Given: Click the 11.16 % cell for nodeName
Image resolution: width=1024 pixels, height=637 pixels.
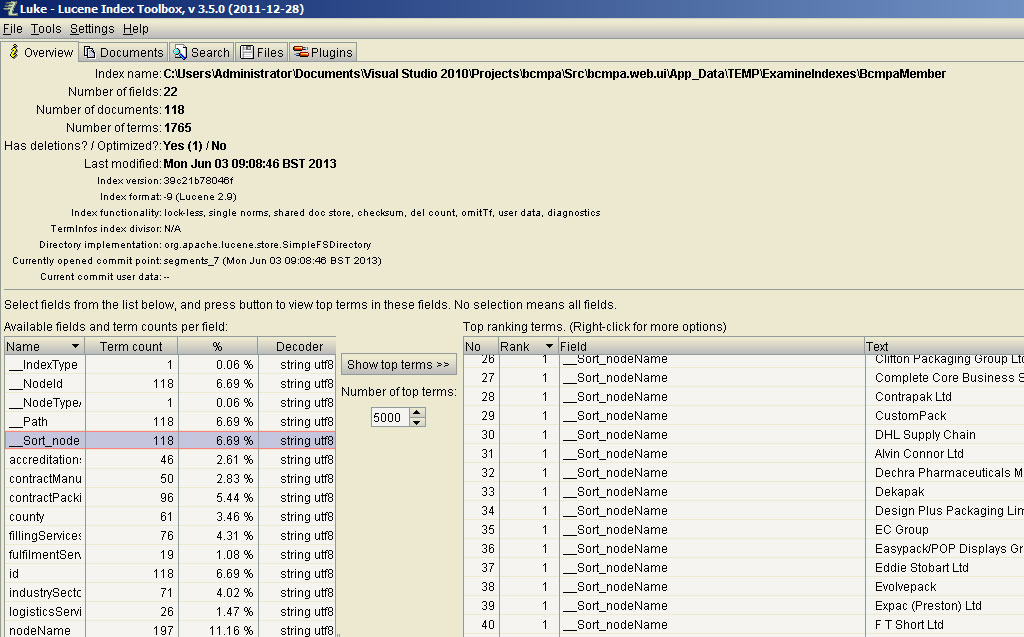Looking at the screenshot, I should click(218, 630).
